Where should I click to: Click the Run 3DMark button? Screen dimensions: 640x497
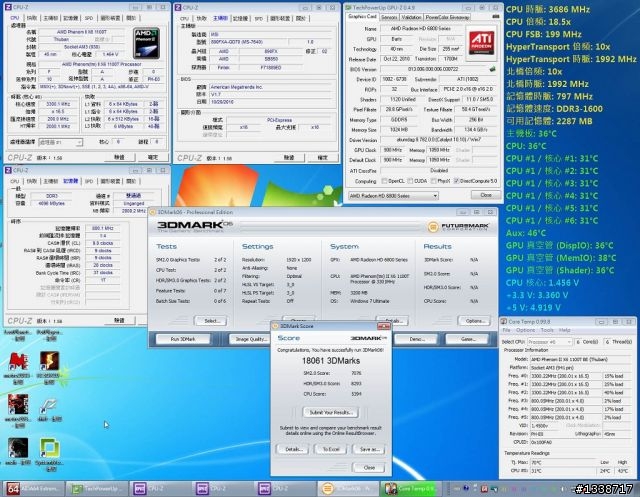[x=183, y=339]
